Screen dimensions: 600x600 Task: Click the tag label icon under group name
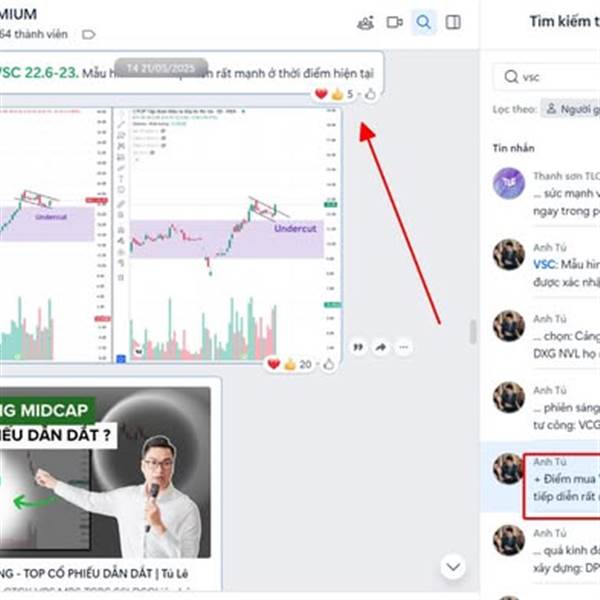(88, 35)
